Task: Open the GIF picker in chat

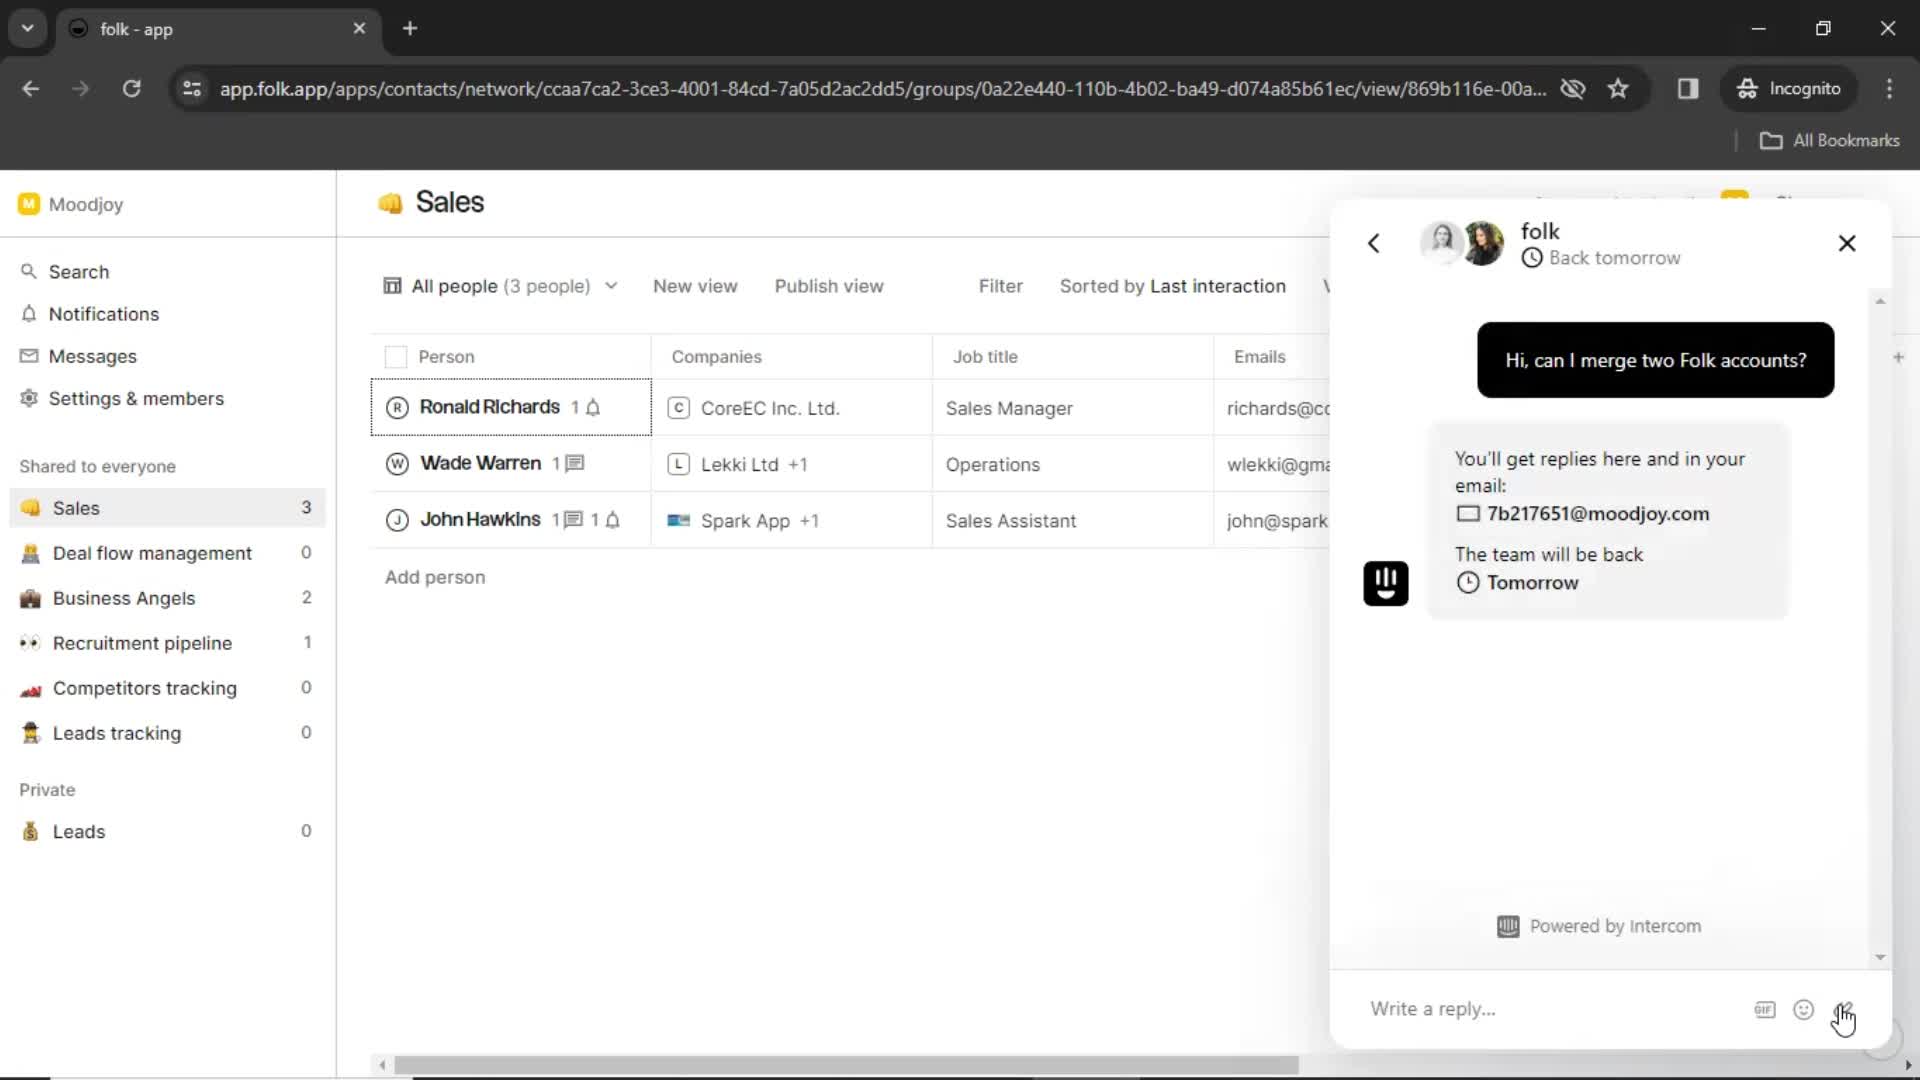Action: (1765, 1010)
